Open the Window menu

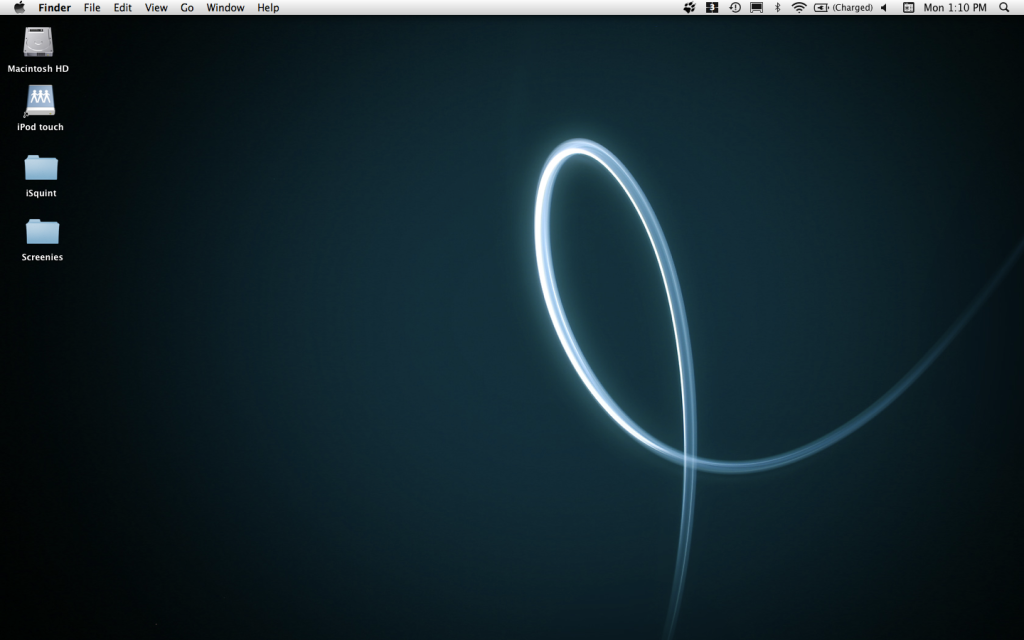click(x=225, y=8)
